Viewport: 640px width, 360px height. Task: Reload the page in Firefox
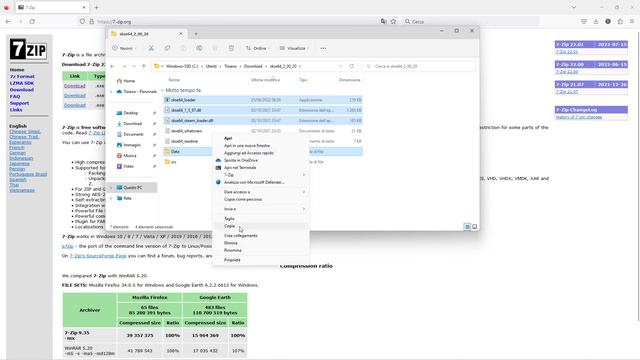pos(32,21)
